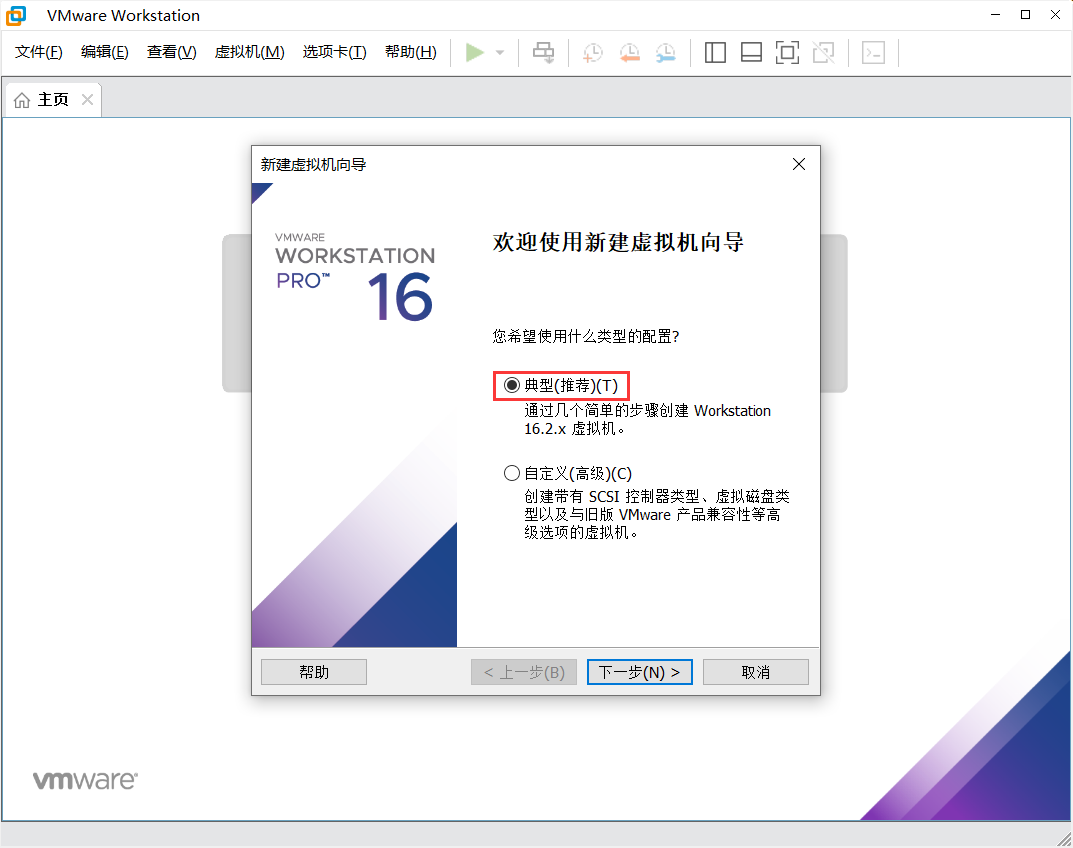
Task: Click the 新建虚拟机向导 dialog title
Action: pyautogui.click(x=313, y=164)
